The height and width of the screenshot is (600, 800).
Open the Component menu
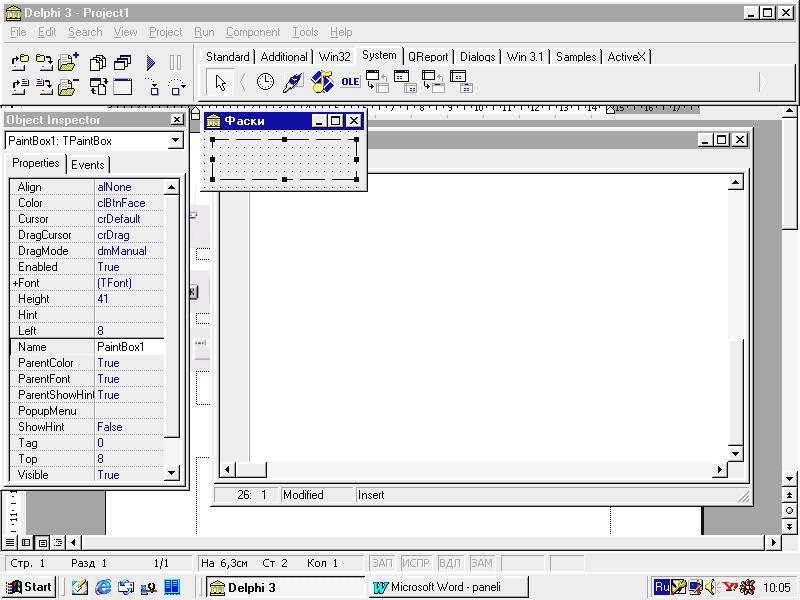[x=253, y=32]
